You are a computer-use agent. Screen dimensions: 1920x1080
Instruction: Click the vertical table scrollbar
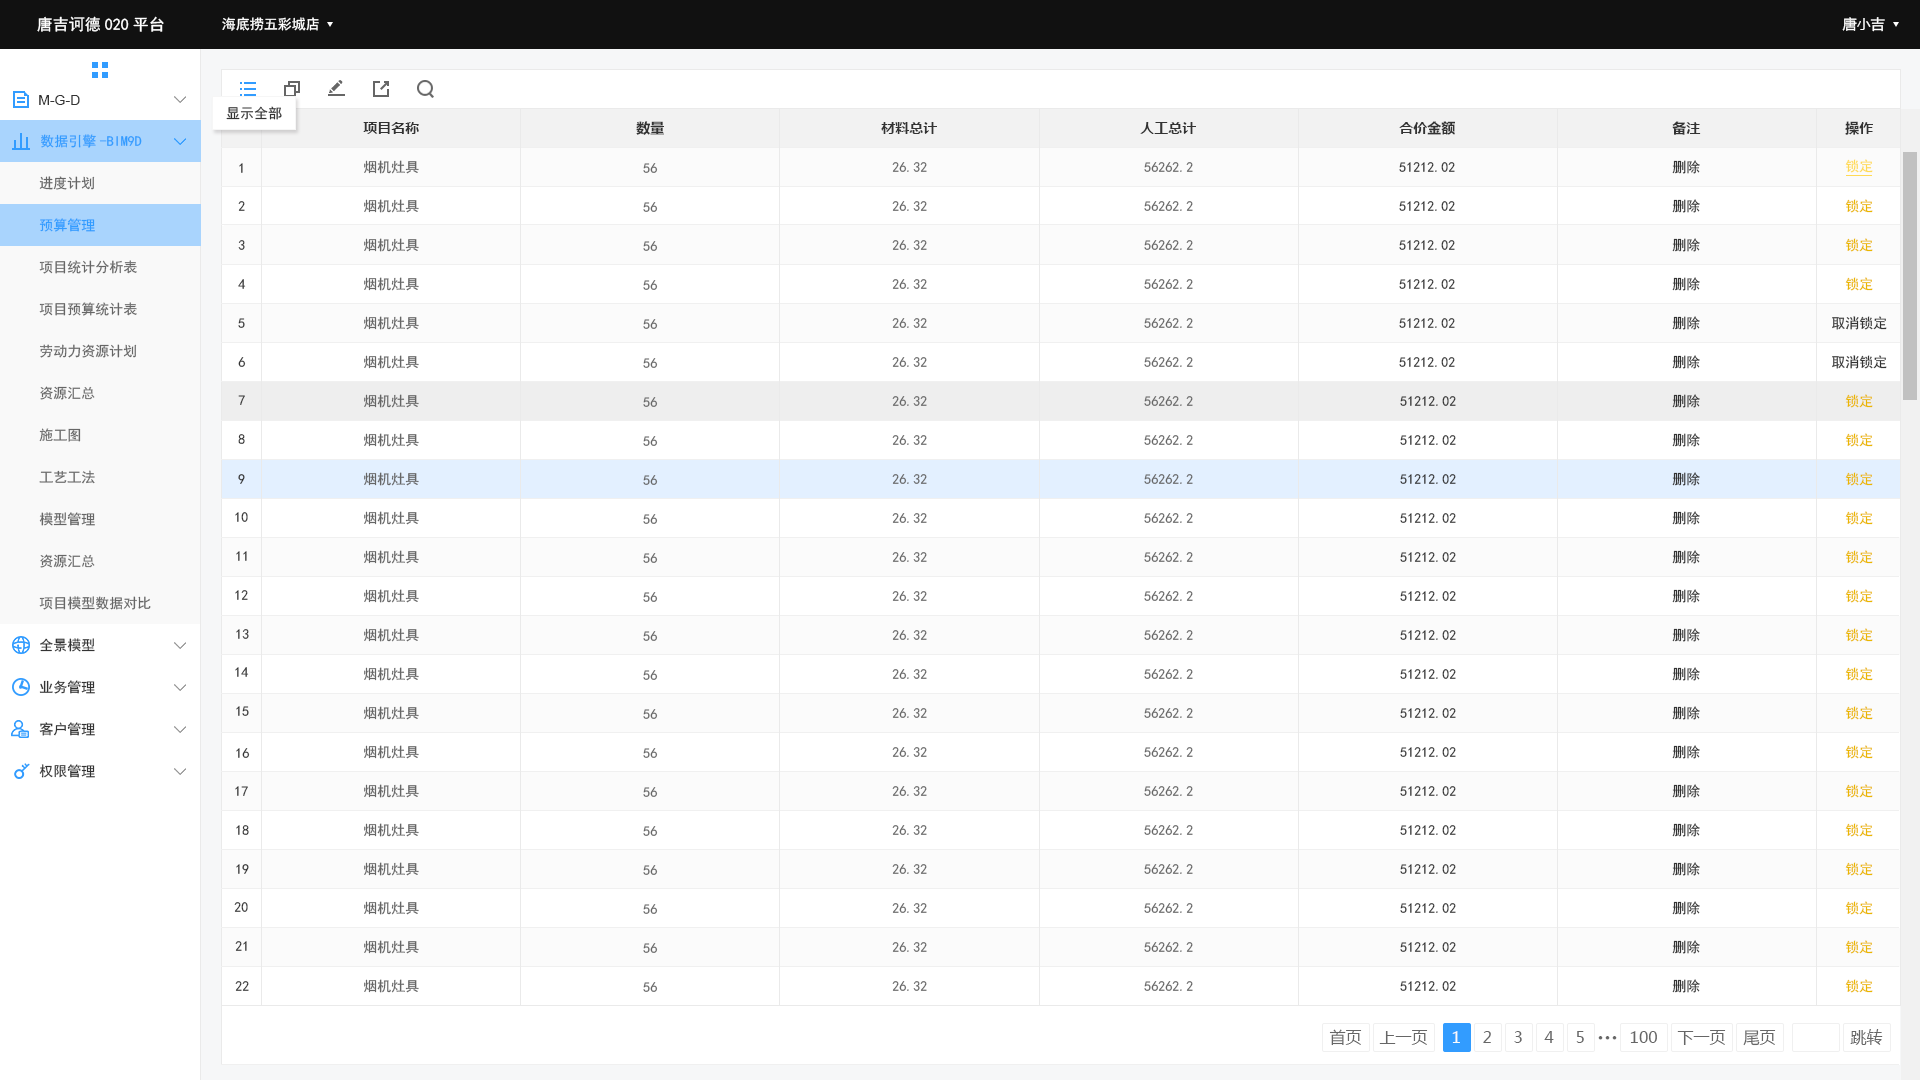[1910, 276]
